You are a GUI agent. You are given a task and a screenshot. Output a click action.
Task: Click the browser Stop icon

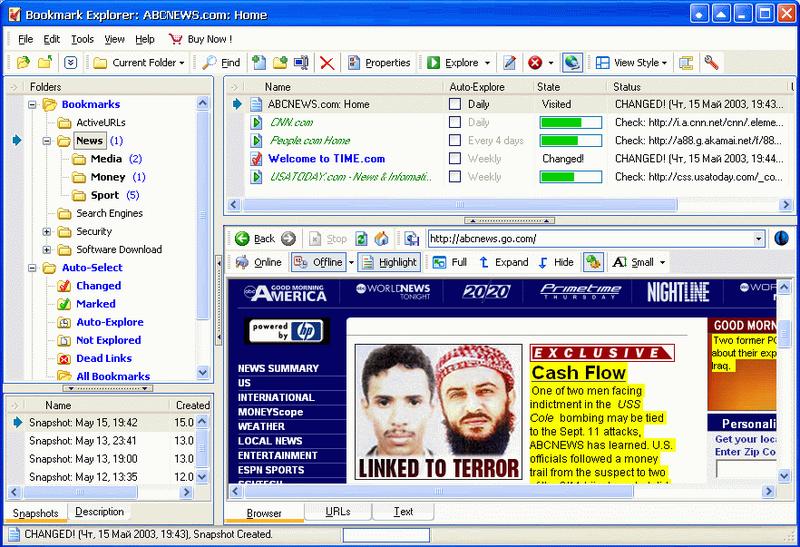(315, 239)
